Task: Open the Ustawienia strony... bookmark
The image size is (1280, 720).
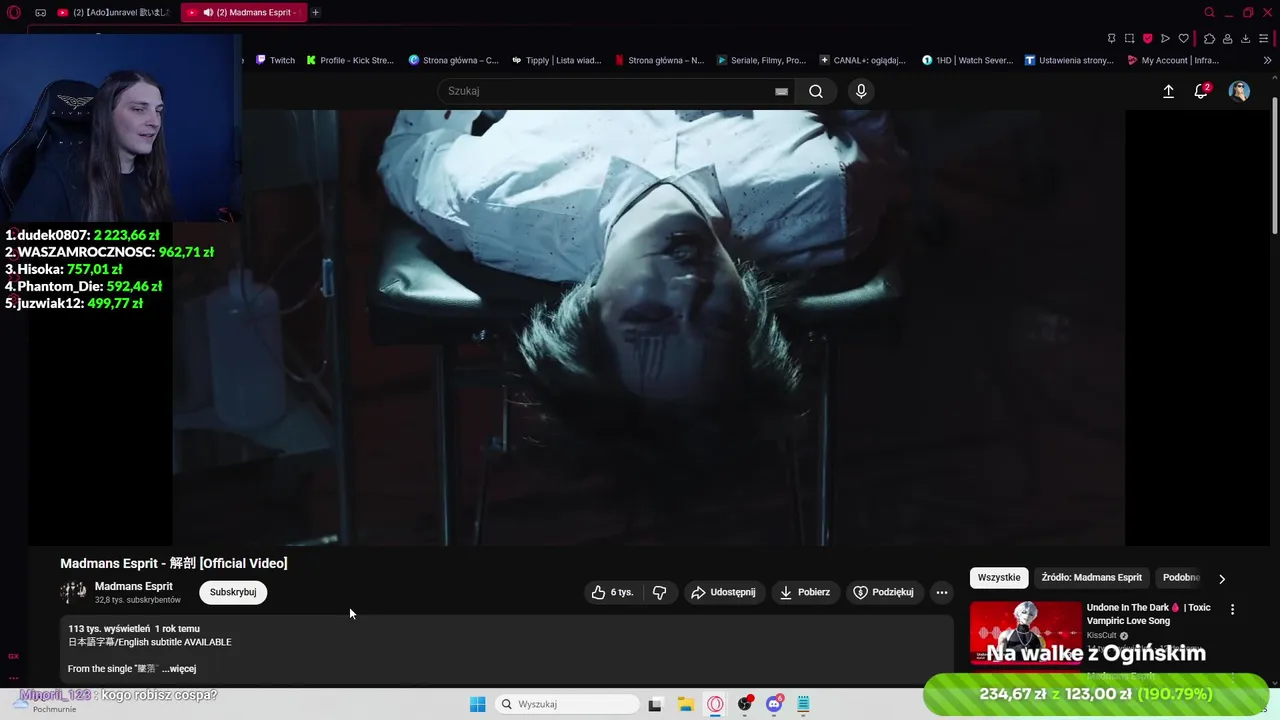Action: 1069,60
